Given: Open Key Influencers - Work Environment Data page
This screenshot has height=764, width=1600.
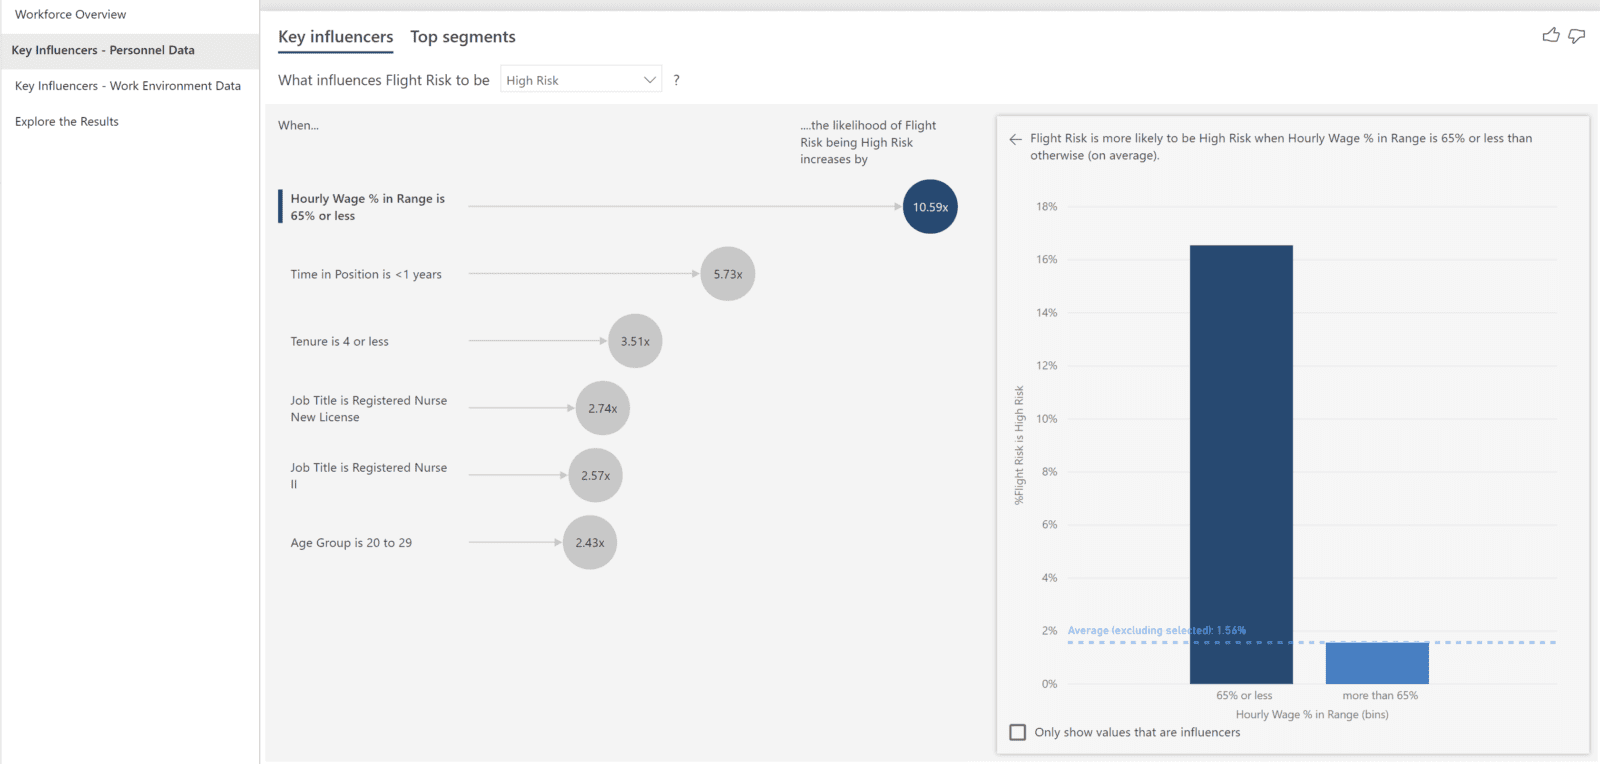Looking at the screenshot, I should (x=128, y=86).
